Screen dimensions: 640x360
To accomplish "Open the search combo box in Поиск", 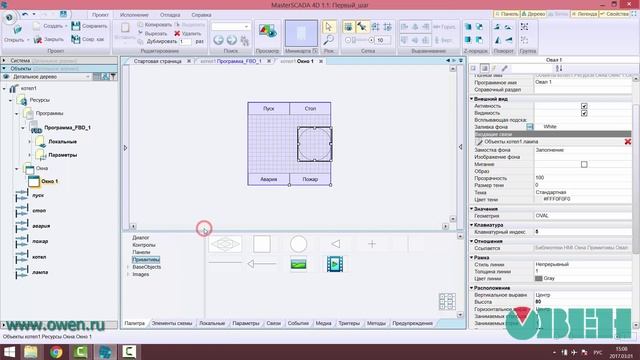I will coord(231,27).
